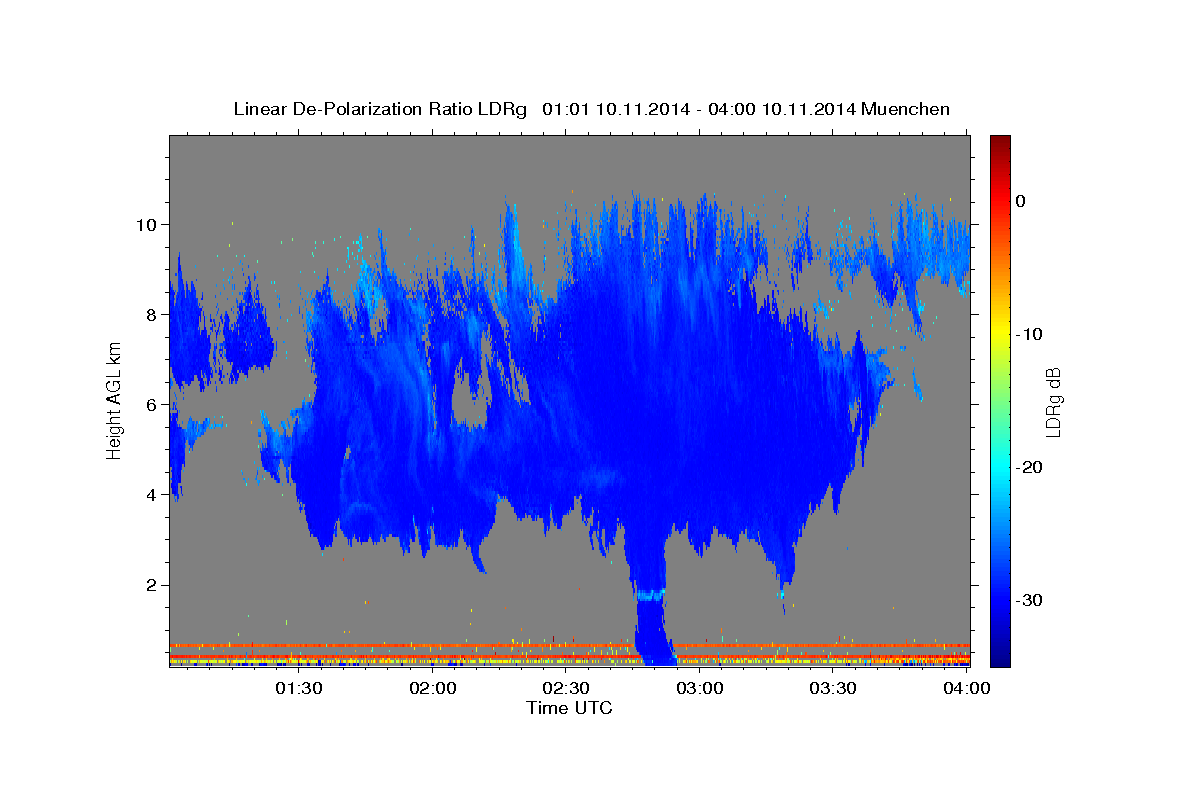The image size is (1200, 800).
Task: Click the colorbar label '-20'
Action: coord(1029,467)
